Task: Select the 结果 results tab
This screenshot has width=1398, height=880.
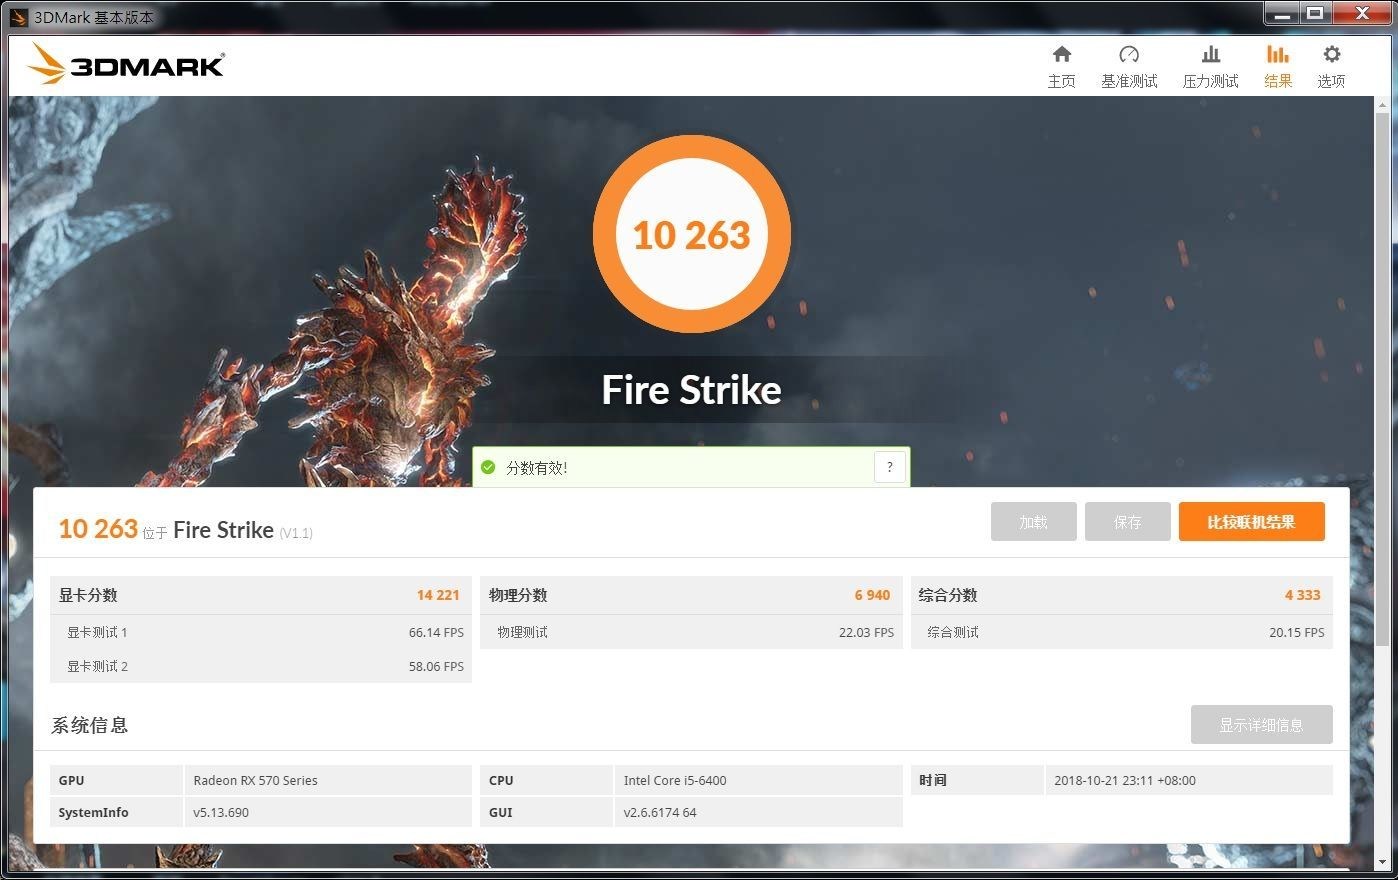Action: coord(1277,67)
